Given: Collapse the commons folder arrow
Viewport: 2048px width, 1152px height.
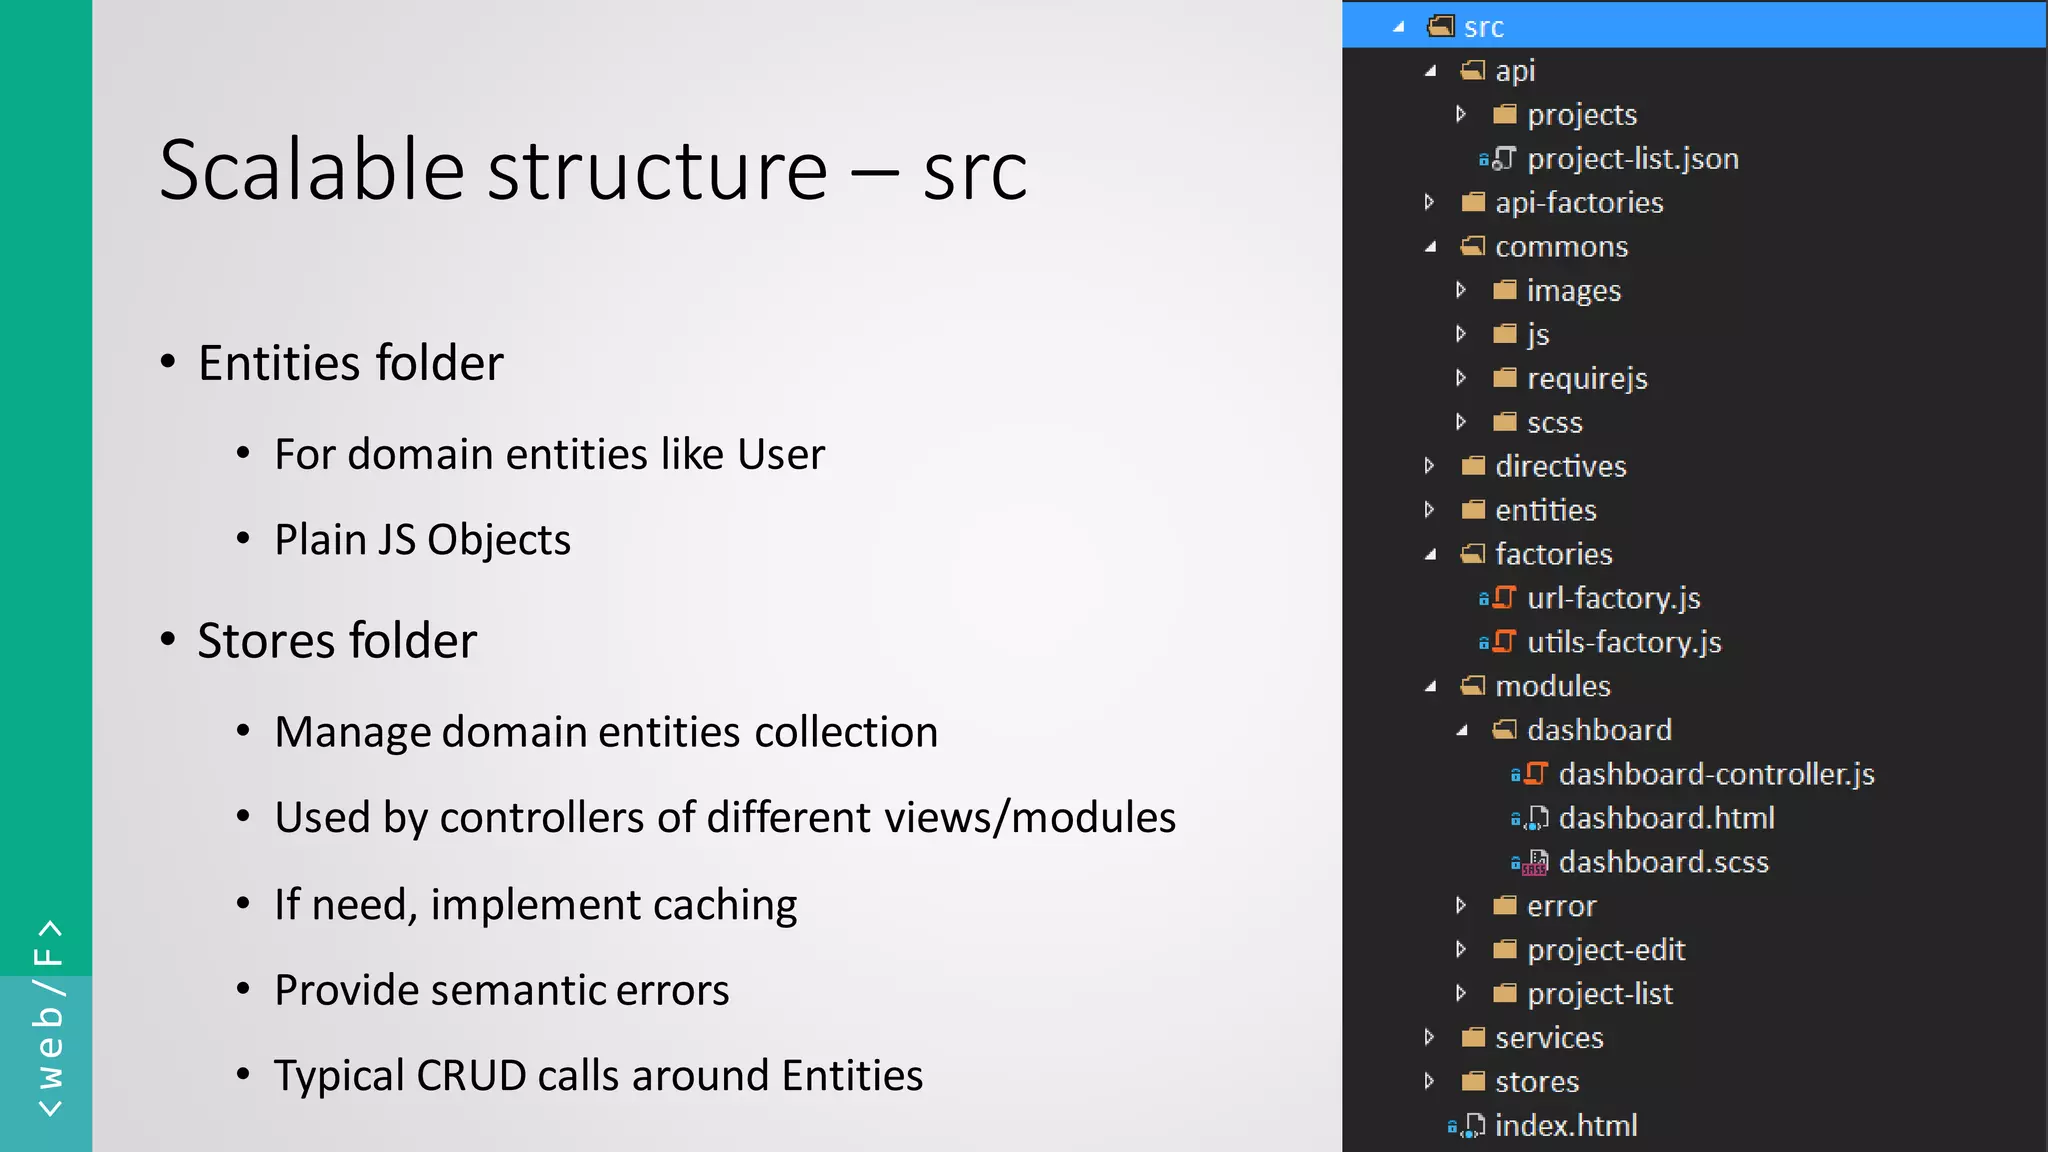Looking at the screenshot, I should (1431, 247).
